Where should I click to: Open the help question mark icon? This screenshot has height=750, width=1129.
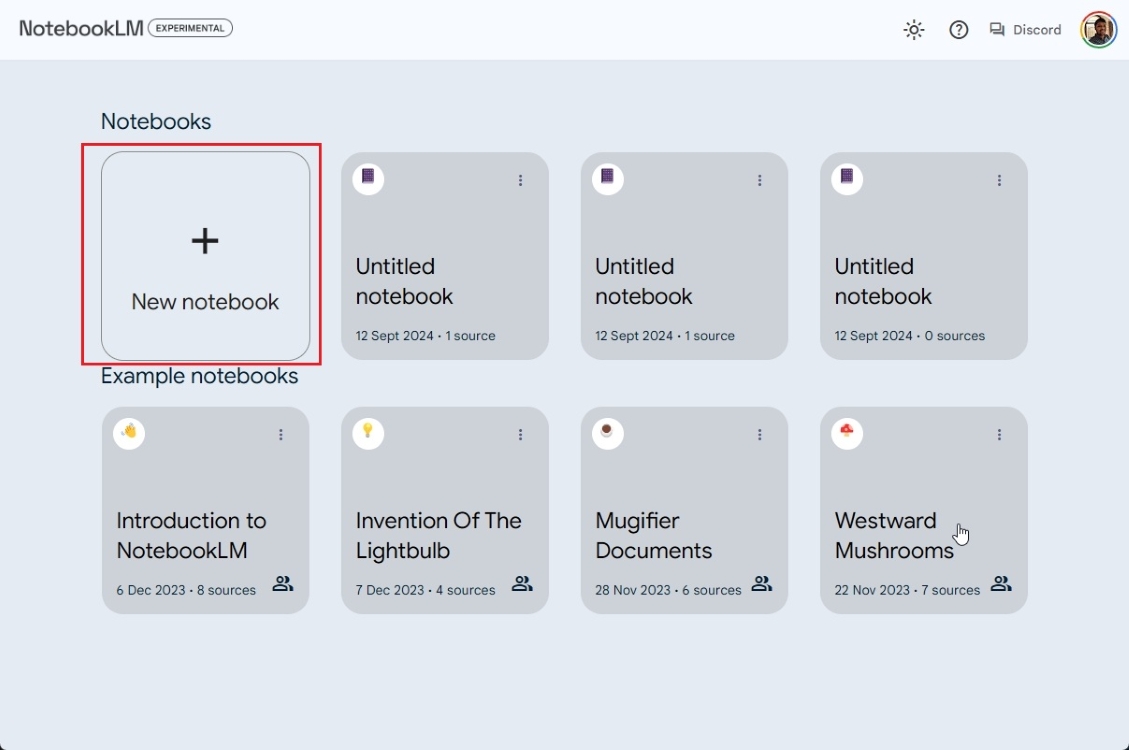pos(958,30)
